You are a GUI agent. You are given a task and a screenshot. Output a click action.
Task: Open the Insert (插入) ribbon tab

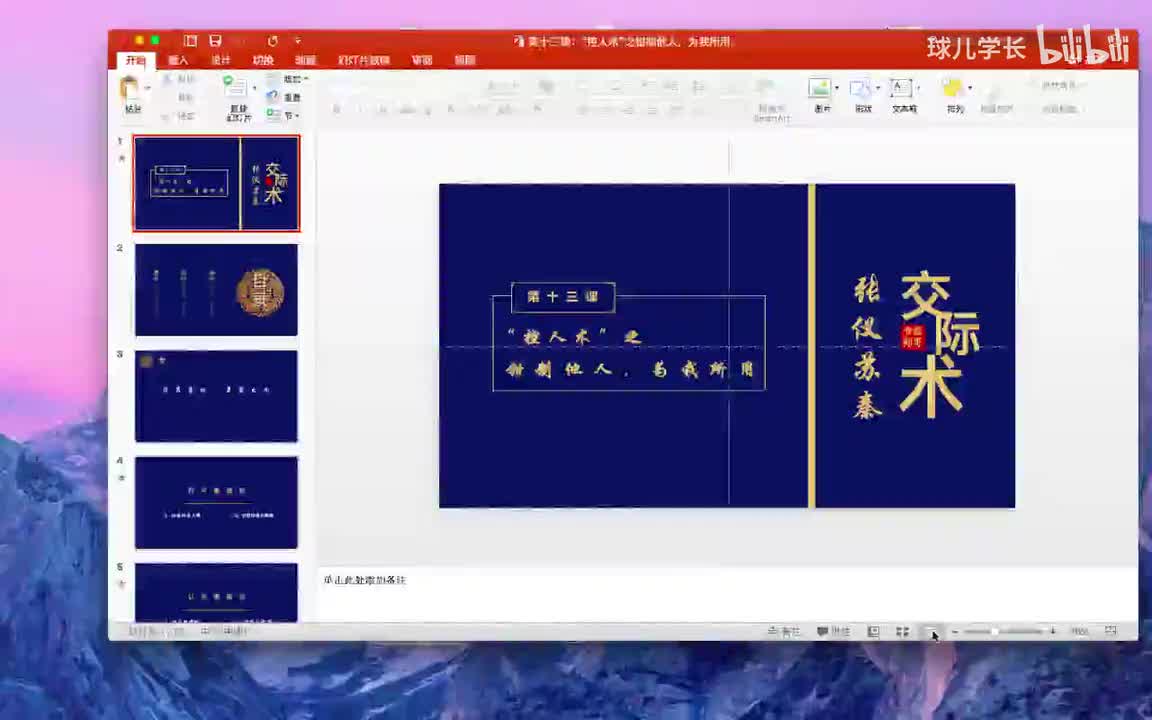point(178,60)
